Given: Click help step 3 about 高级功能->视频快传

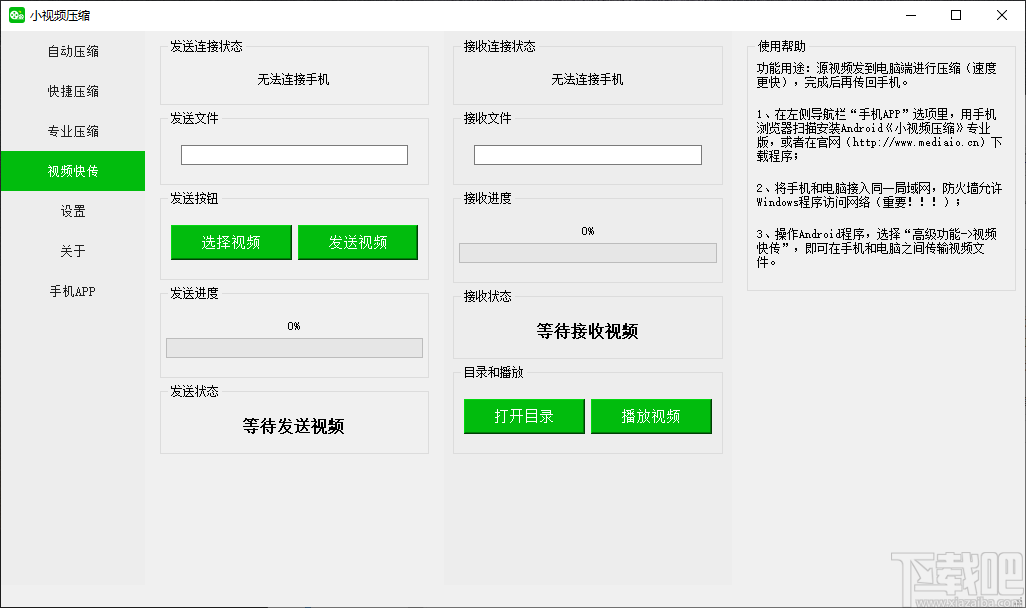Looking at the screenshot, I should (877, 248).
